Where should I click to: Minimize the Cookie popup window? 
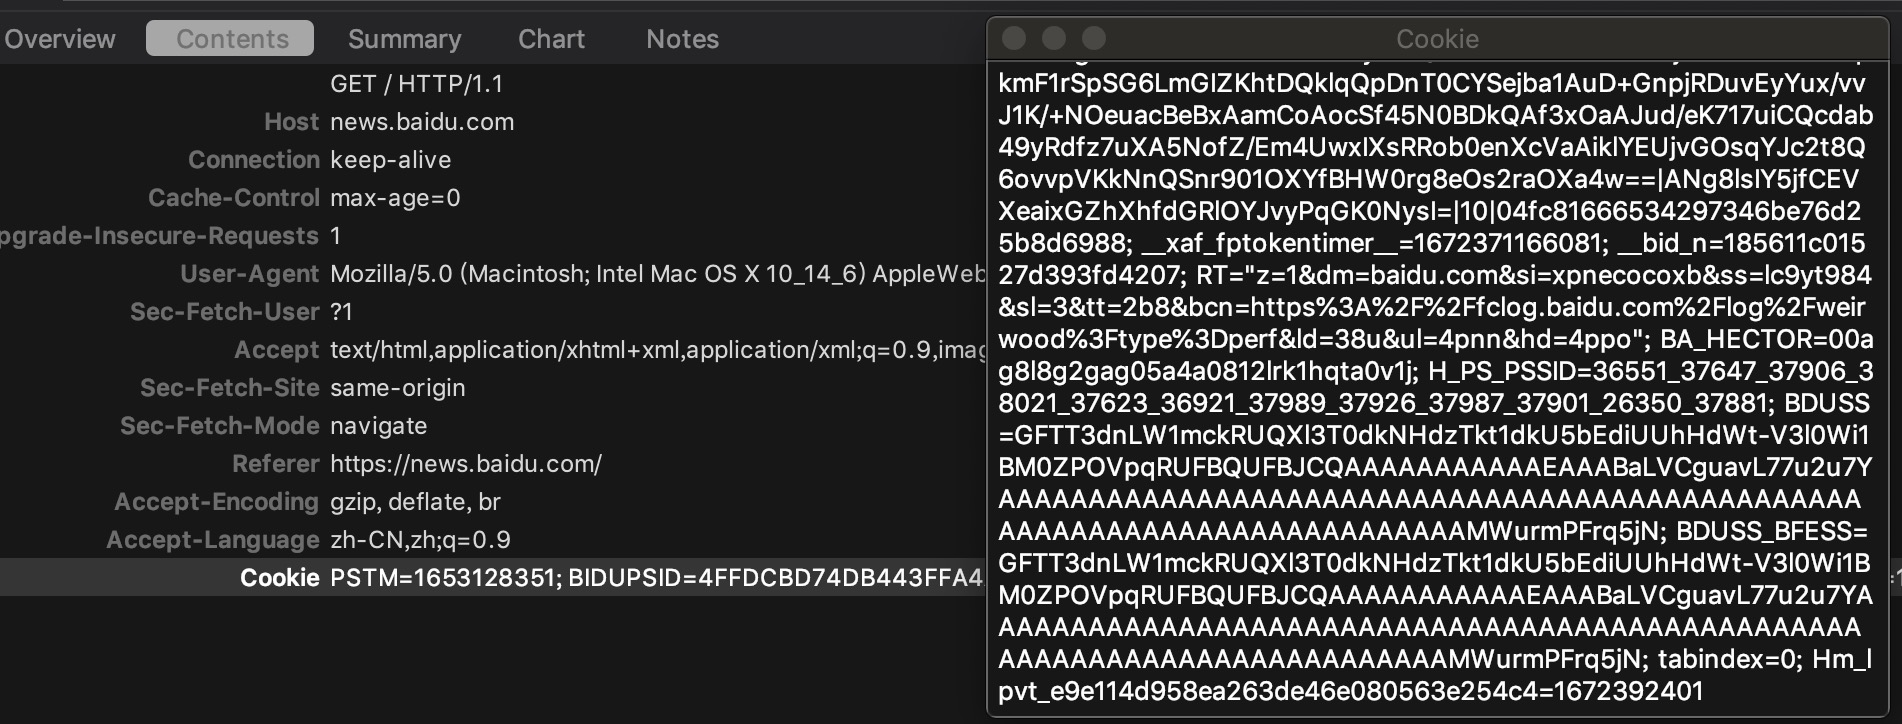(1054, 38)
